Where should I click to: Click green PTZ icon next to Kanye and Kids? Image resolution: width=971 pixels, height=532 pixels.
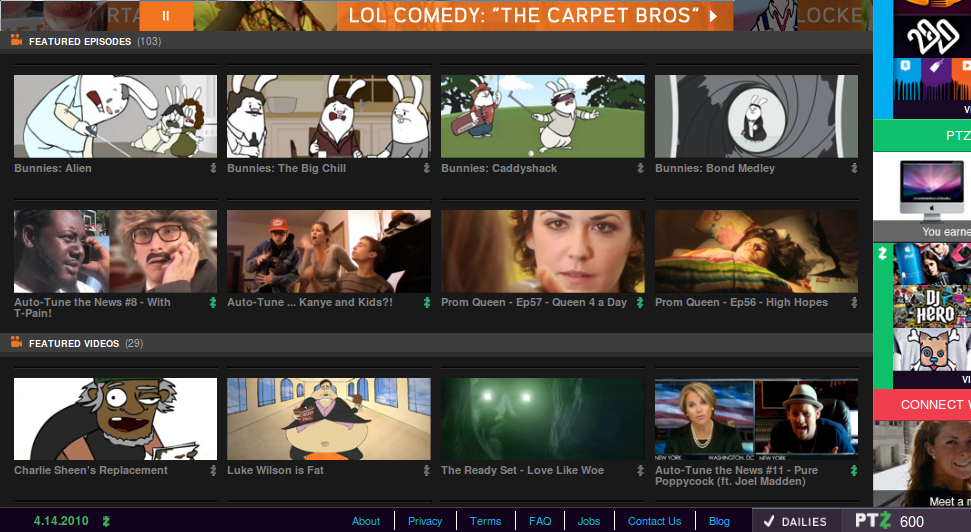(427, 302)
